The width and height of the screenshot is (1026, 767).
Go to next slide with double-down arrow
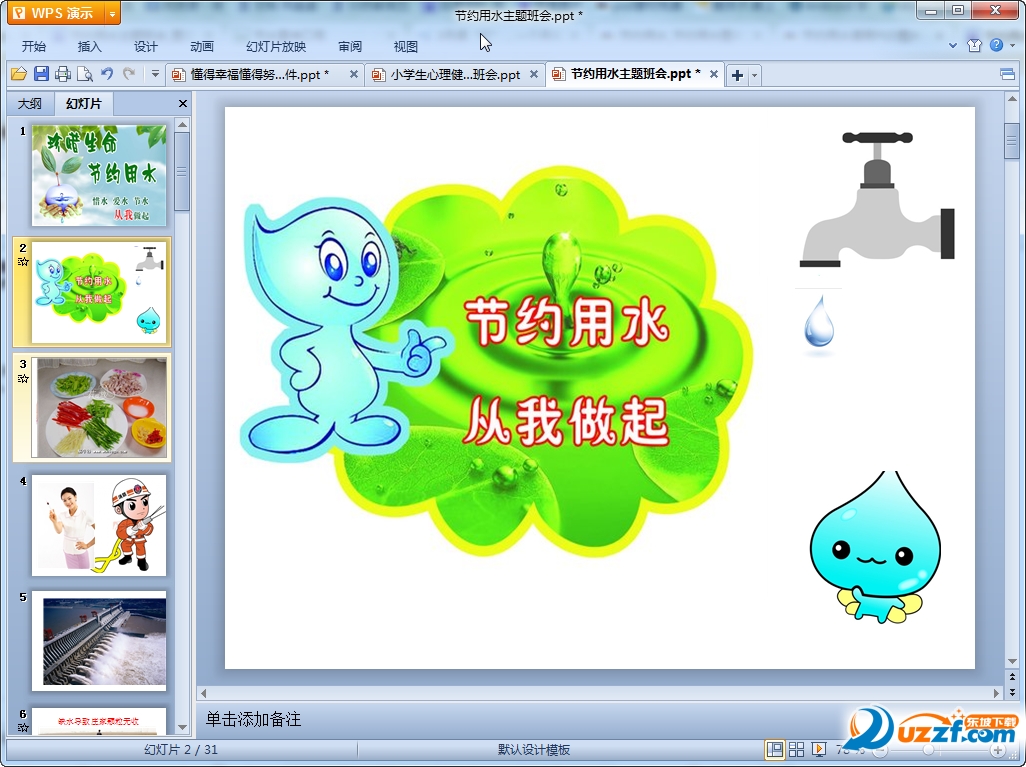tap(1012, 692)
